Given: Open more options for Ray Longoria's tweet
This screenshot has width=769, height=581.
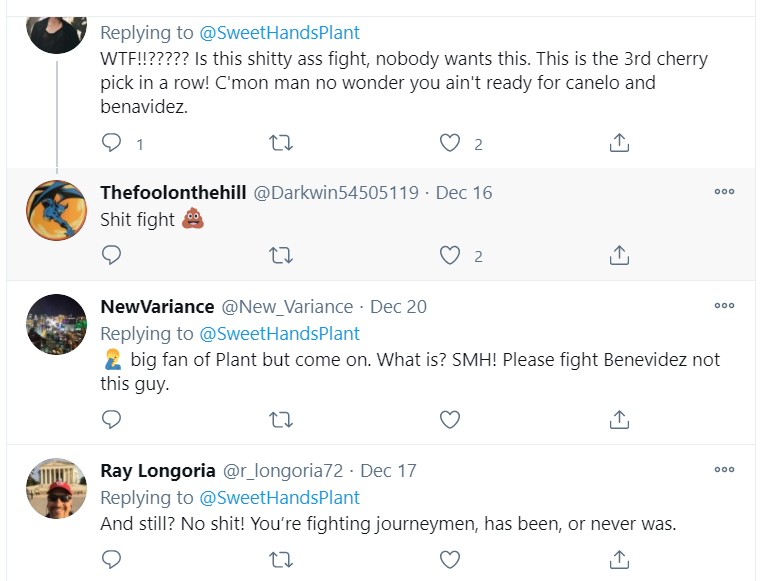Looking at the screenshot, I should tap(724, 469).
